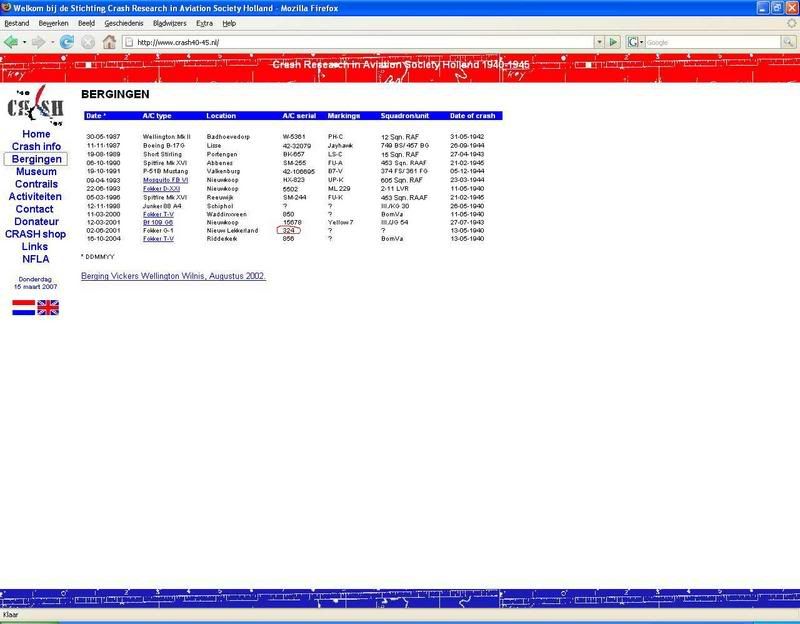Screen dimensions: 800x624
Task: Open the Help menu
Action: coord(229,23)
